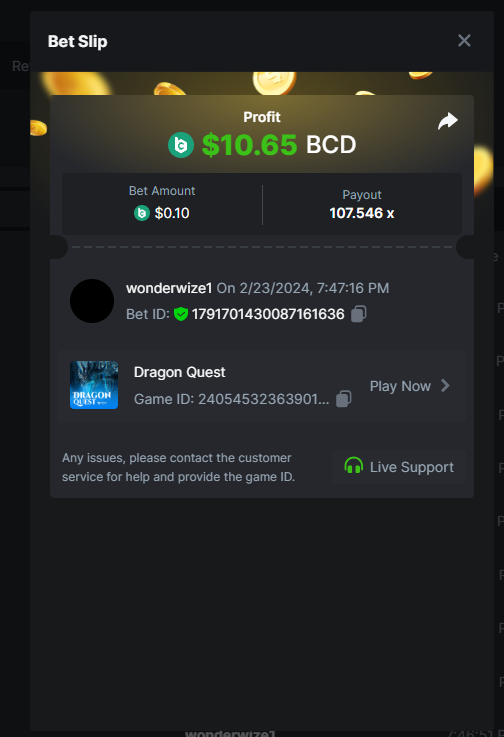Copy the Game ID
The width and height of the screenshot is (504, 737).
(344, 399)
